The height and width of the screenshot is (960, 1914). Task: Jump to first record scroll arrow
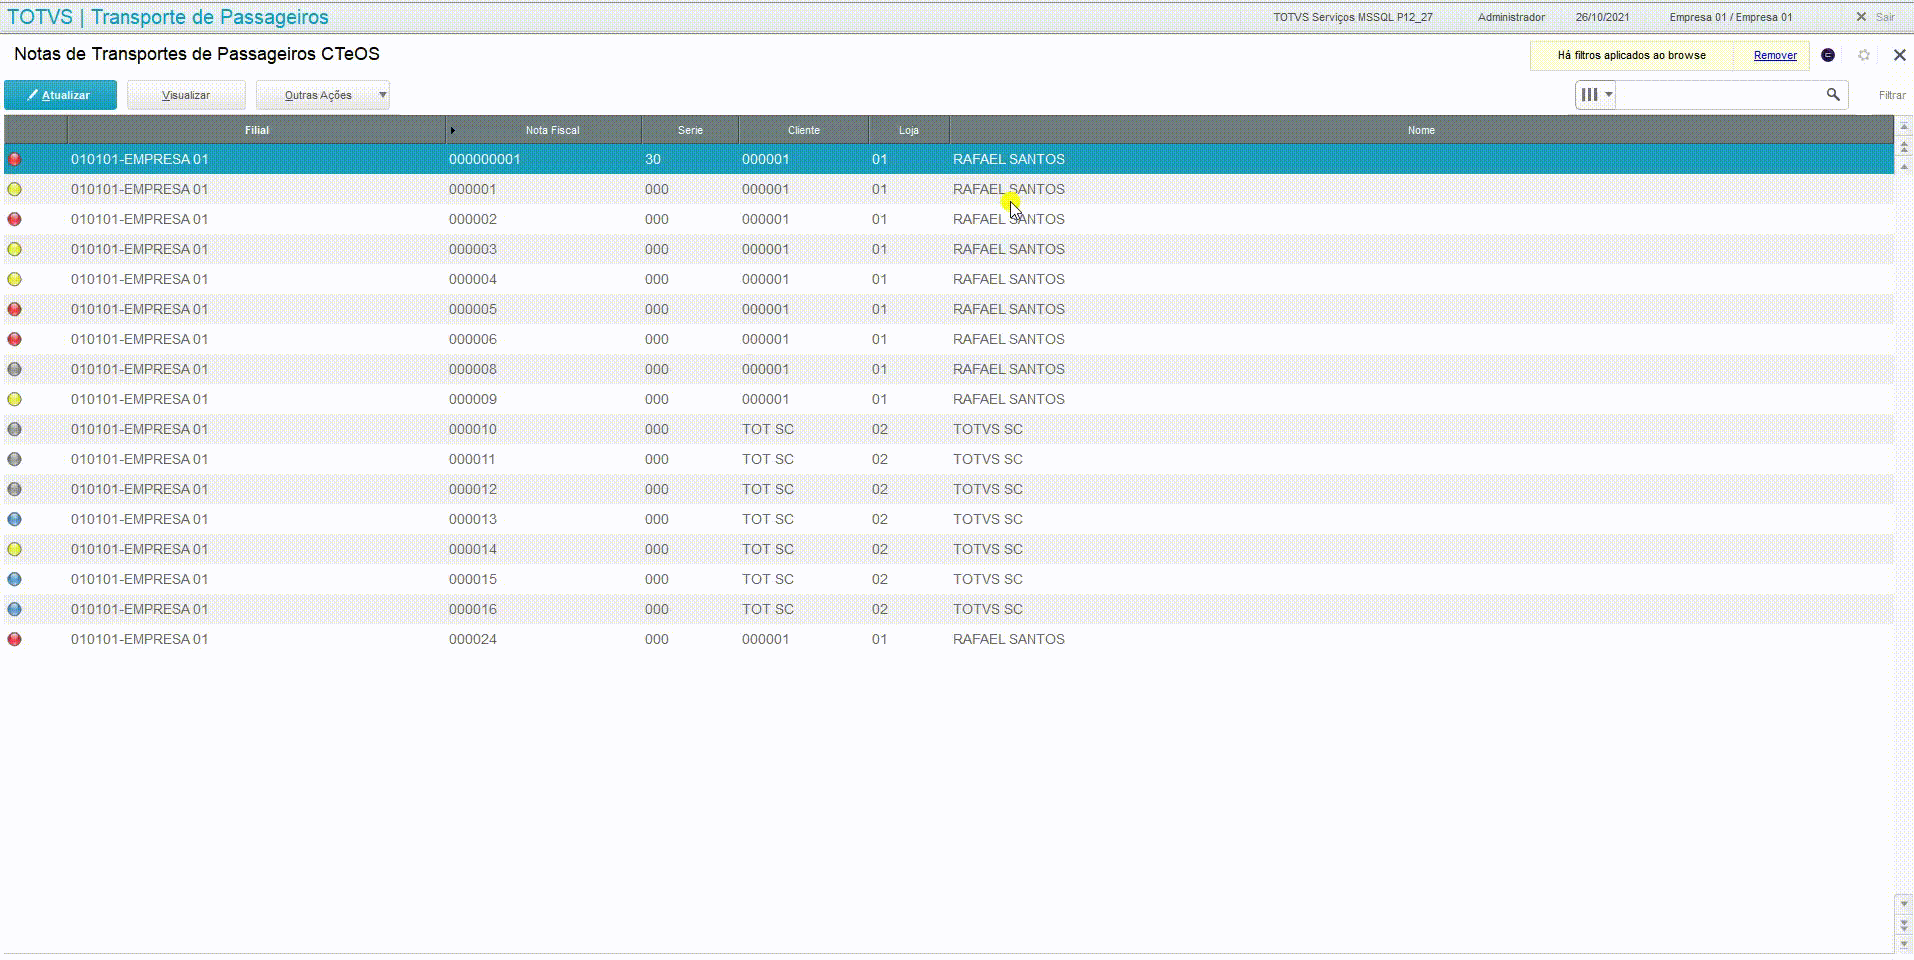click(x=1904, y=127)
